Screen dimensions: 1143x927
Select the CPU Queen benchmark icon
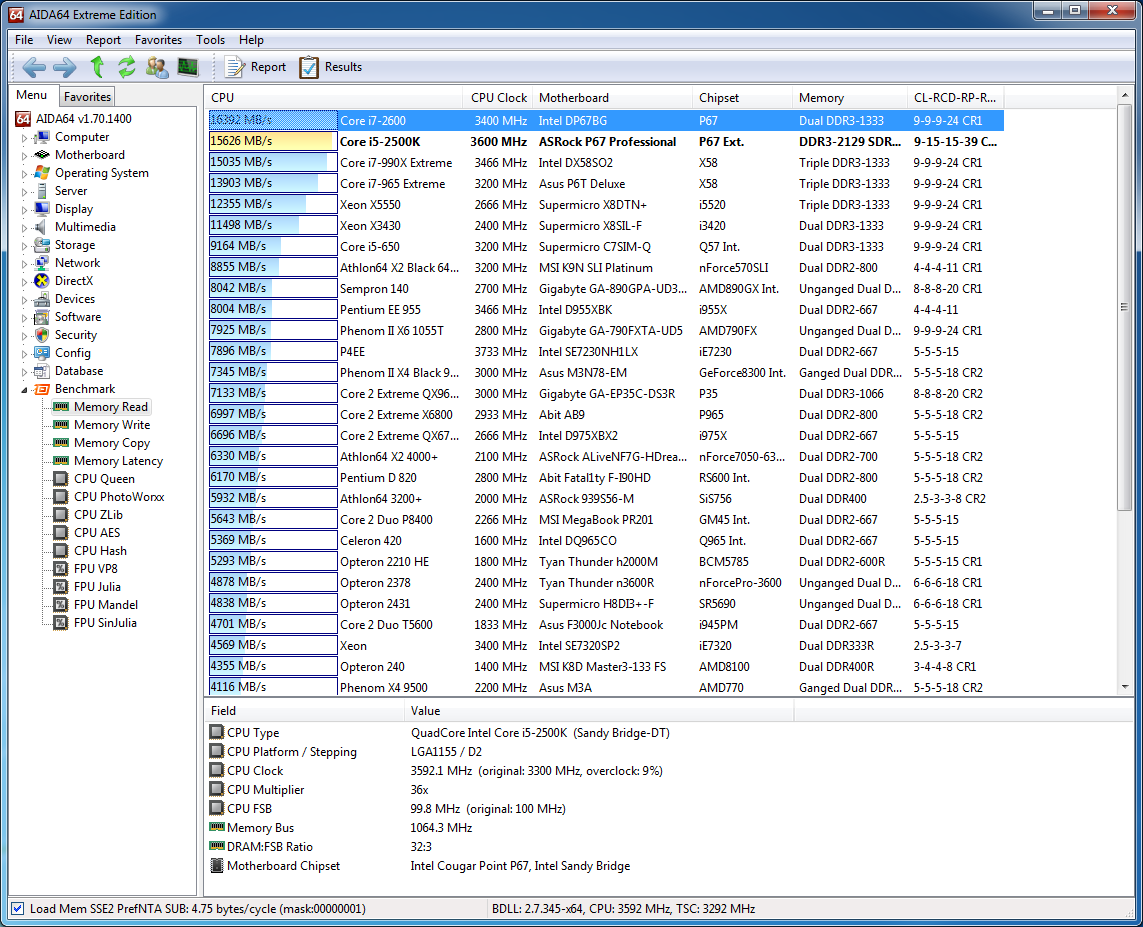click(x=61, y=479)
